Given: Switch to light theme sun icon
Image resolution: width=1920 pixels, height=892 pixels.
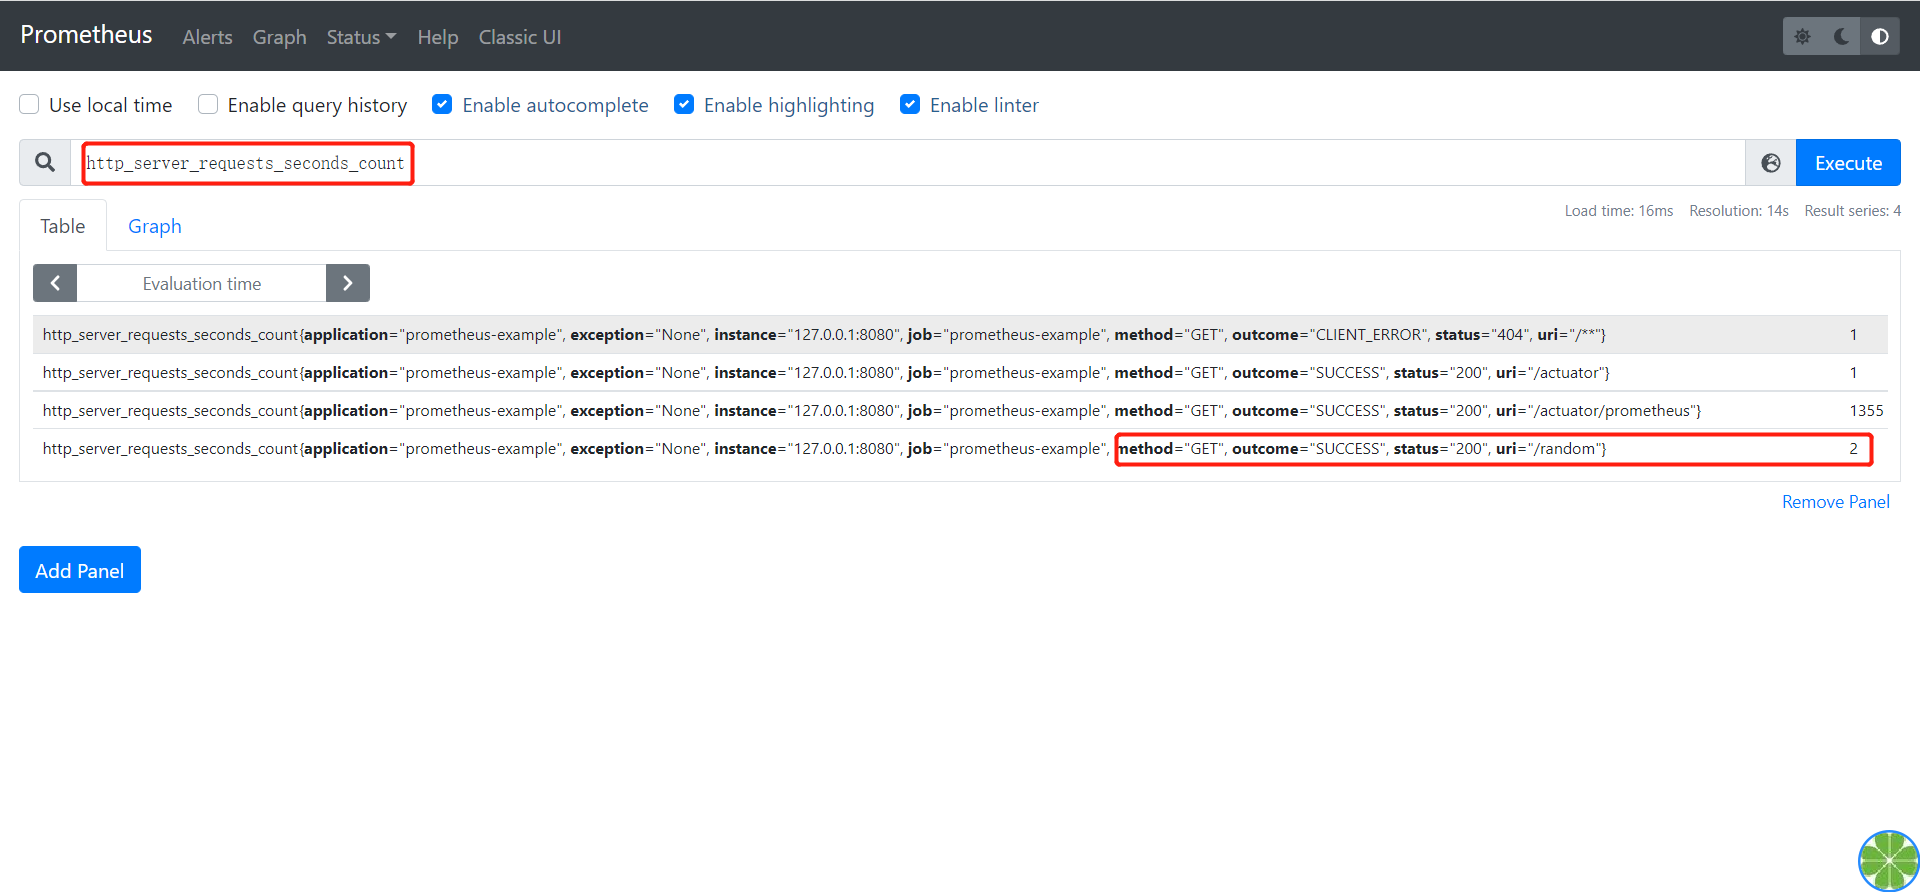Looking at the screenshot, I should click(1802, 36).
